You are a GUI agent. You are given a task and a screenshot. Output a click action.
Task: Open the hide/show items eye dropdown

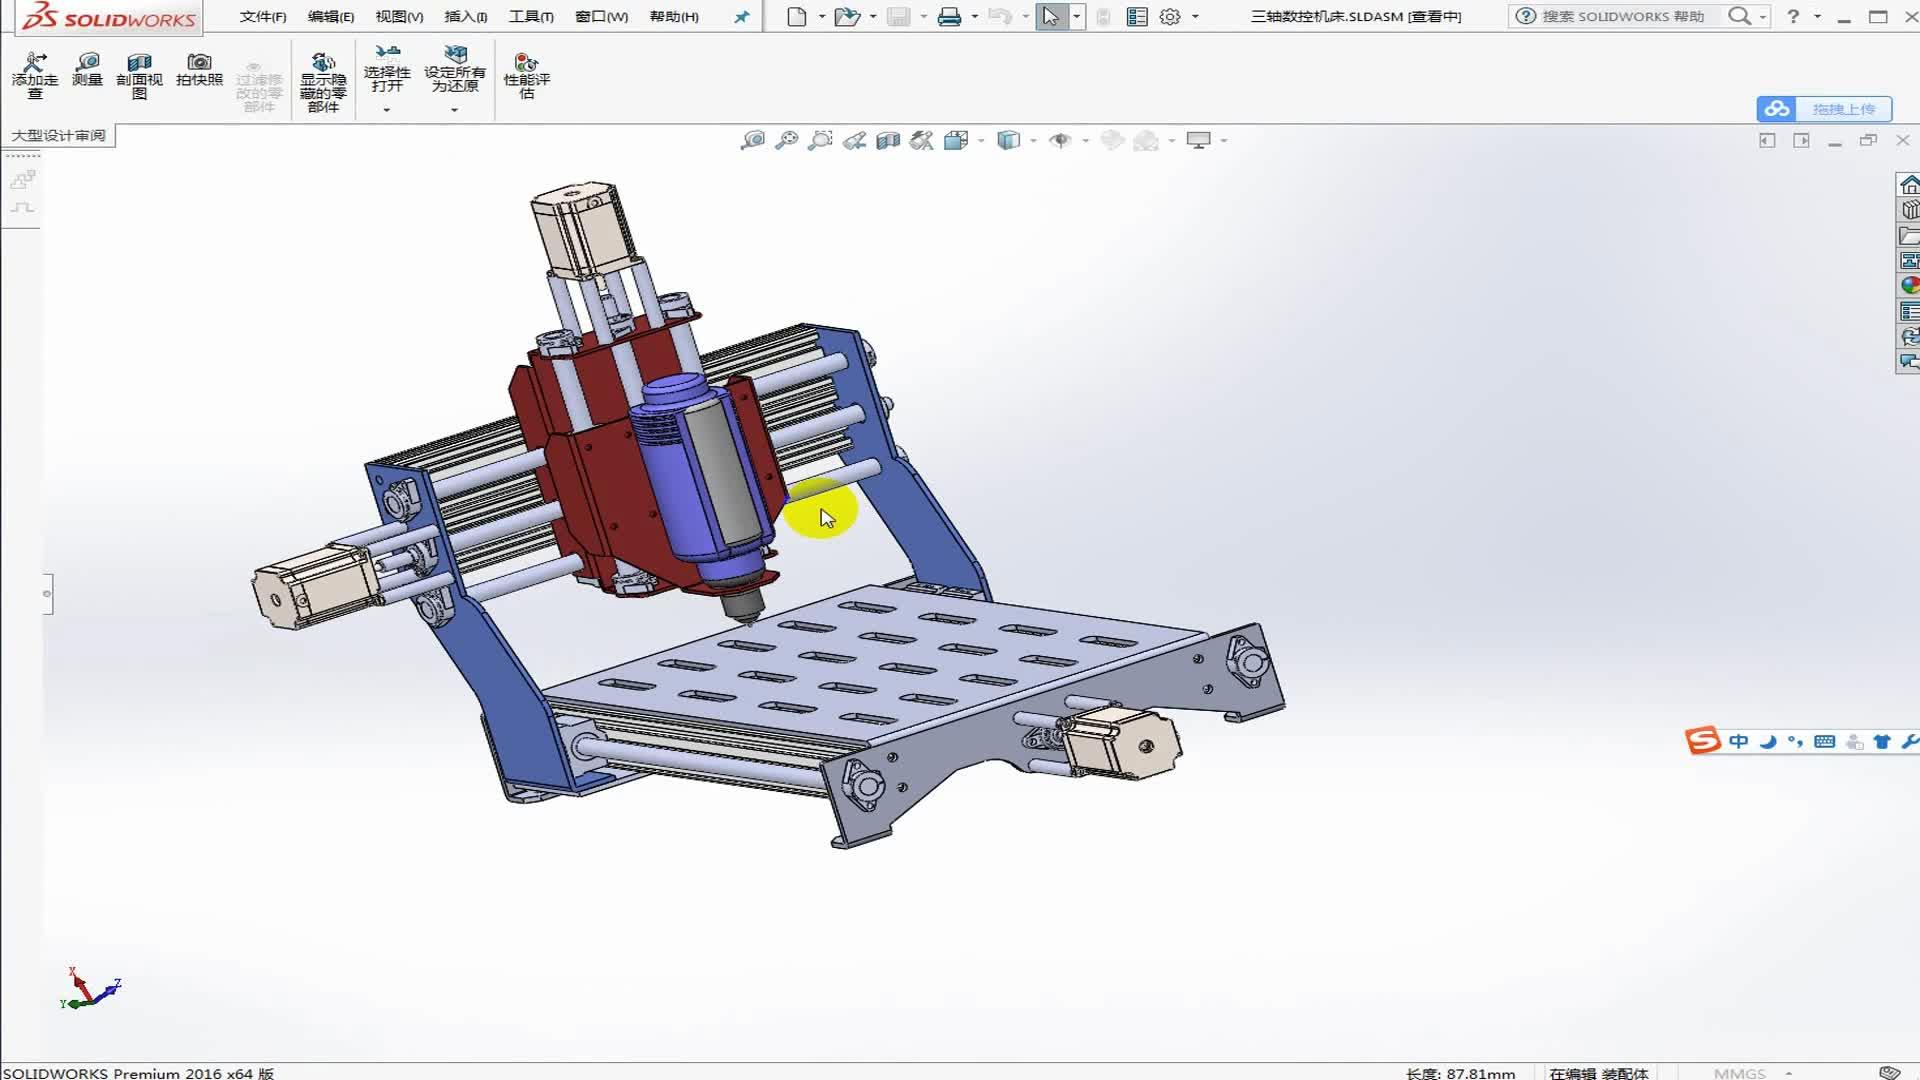tap(1085, 141)
